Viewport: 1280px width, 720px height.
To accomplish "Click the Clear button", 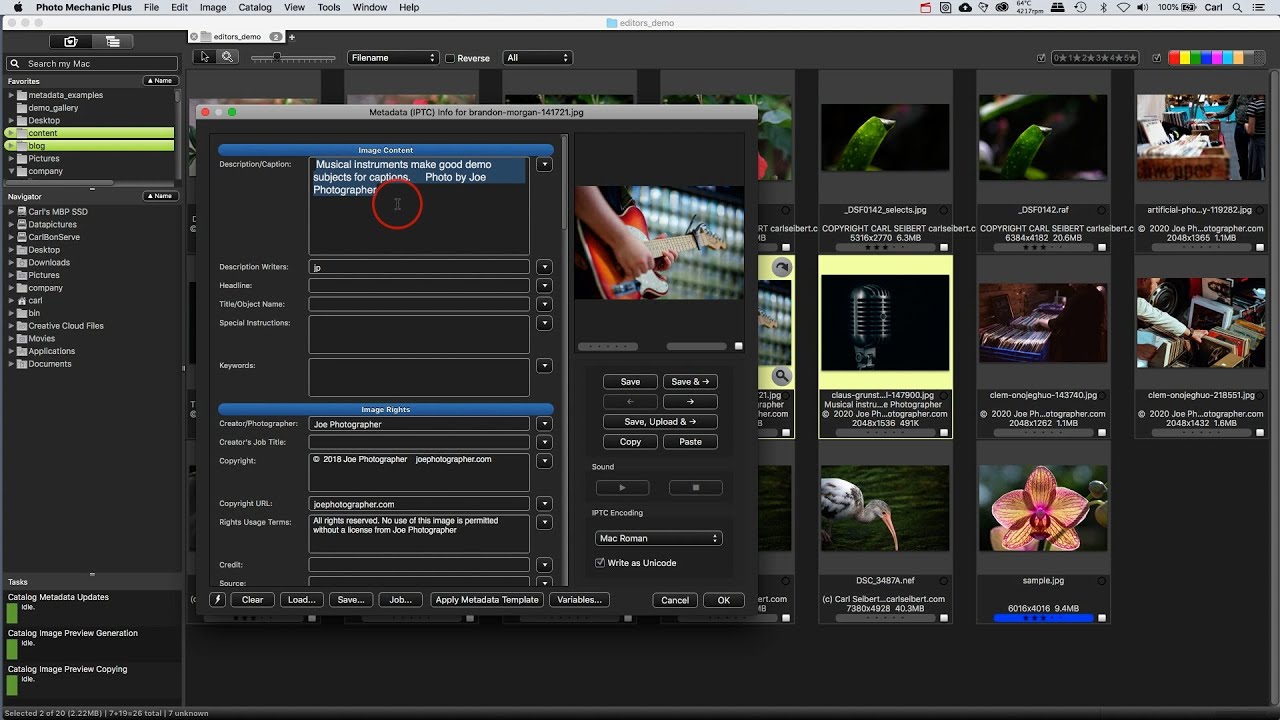I will [x=253, y=600].
